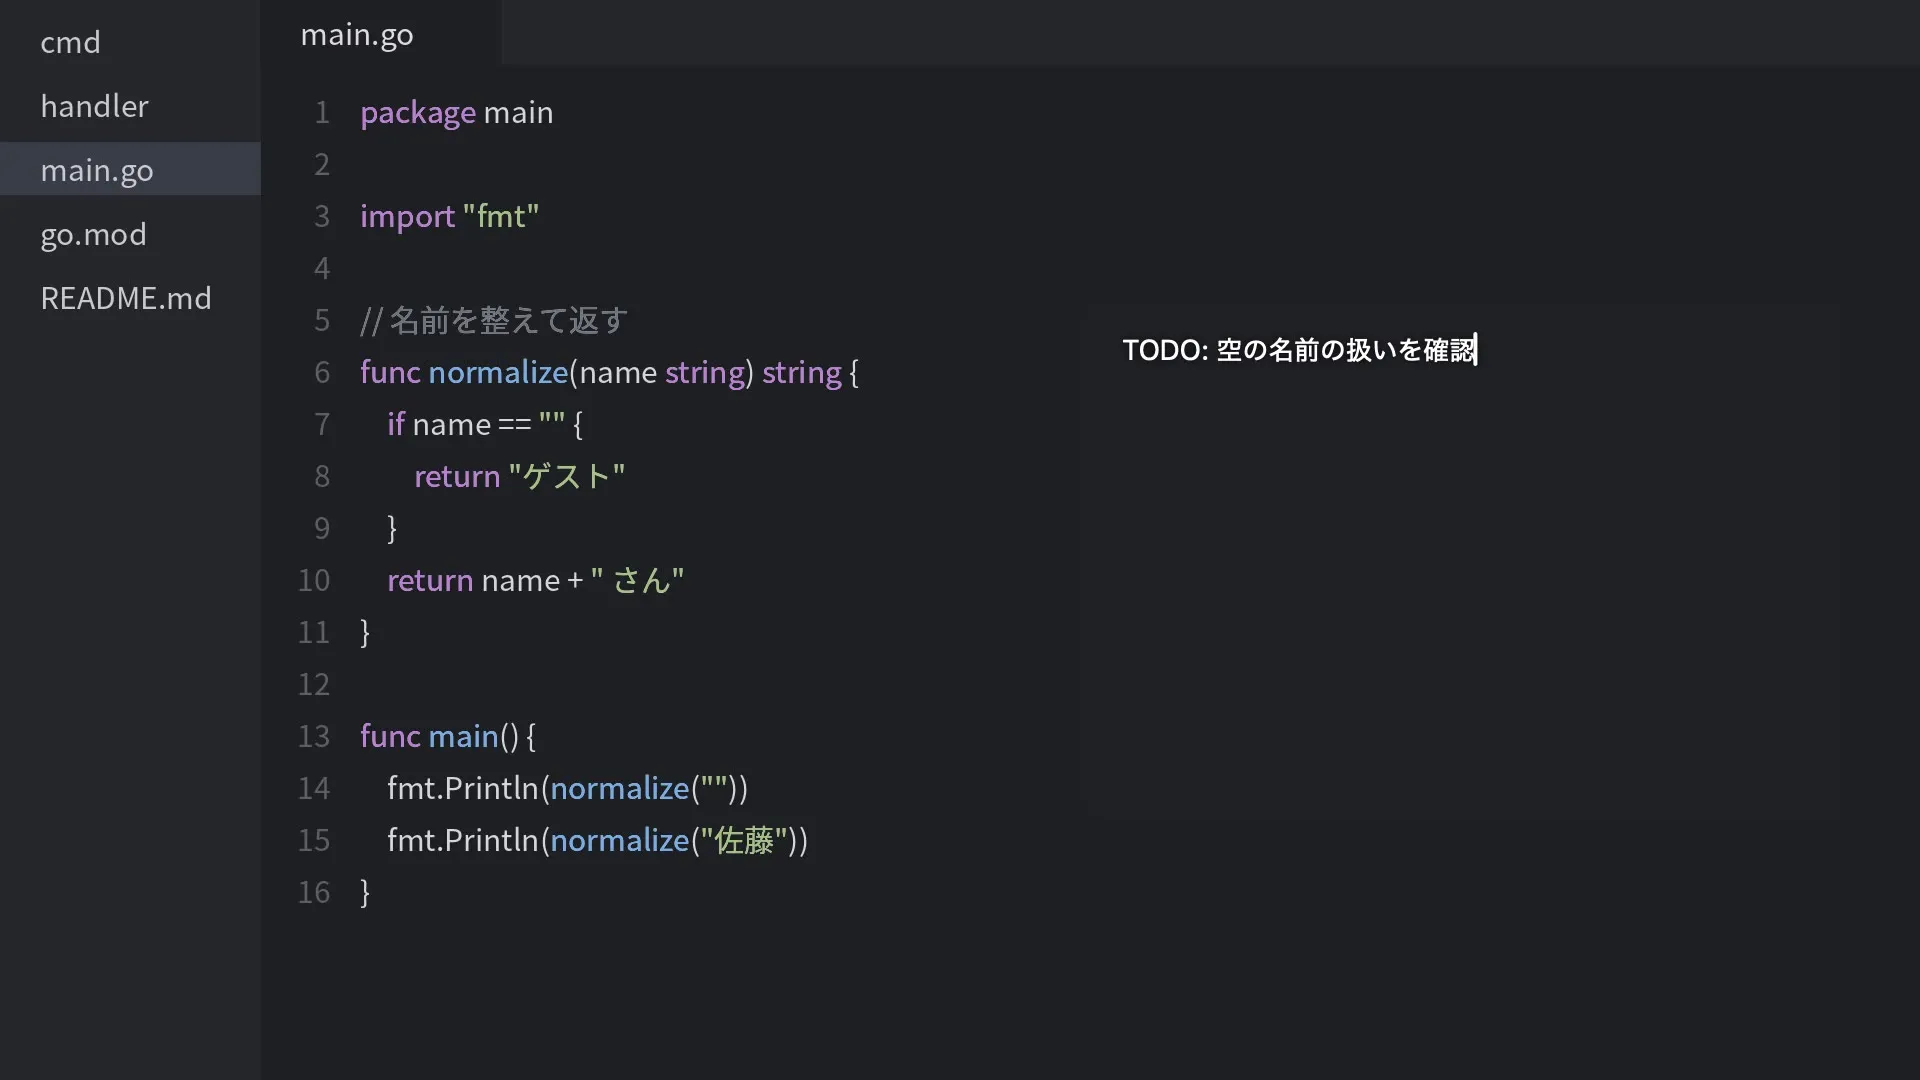The image size is (1920, 1080).
Task: Click line number 2 in the gutter
Action: pos(322,164)
